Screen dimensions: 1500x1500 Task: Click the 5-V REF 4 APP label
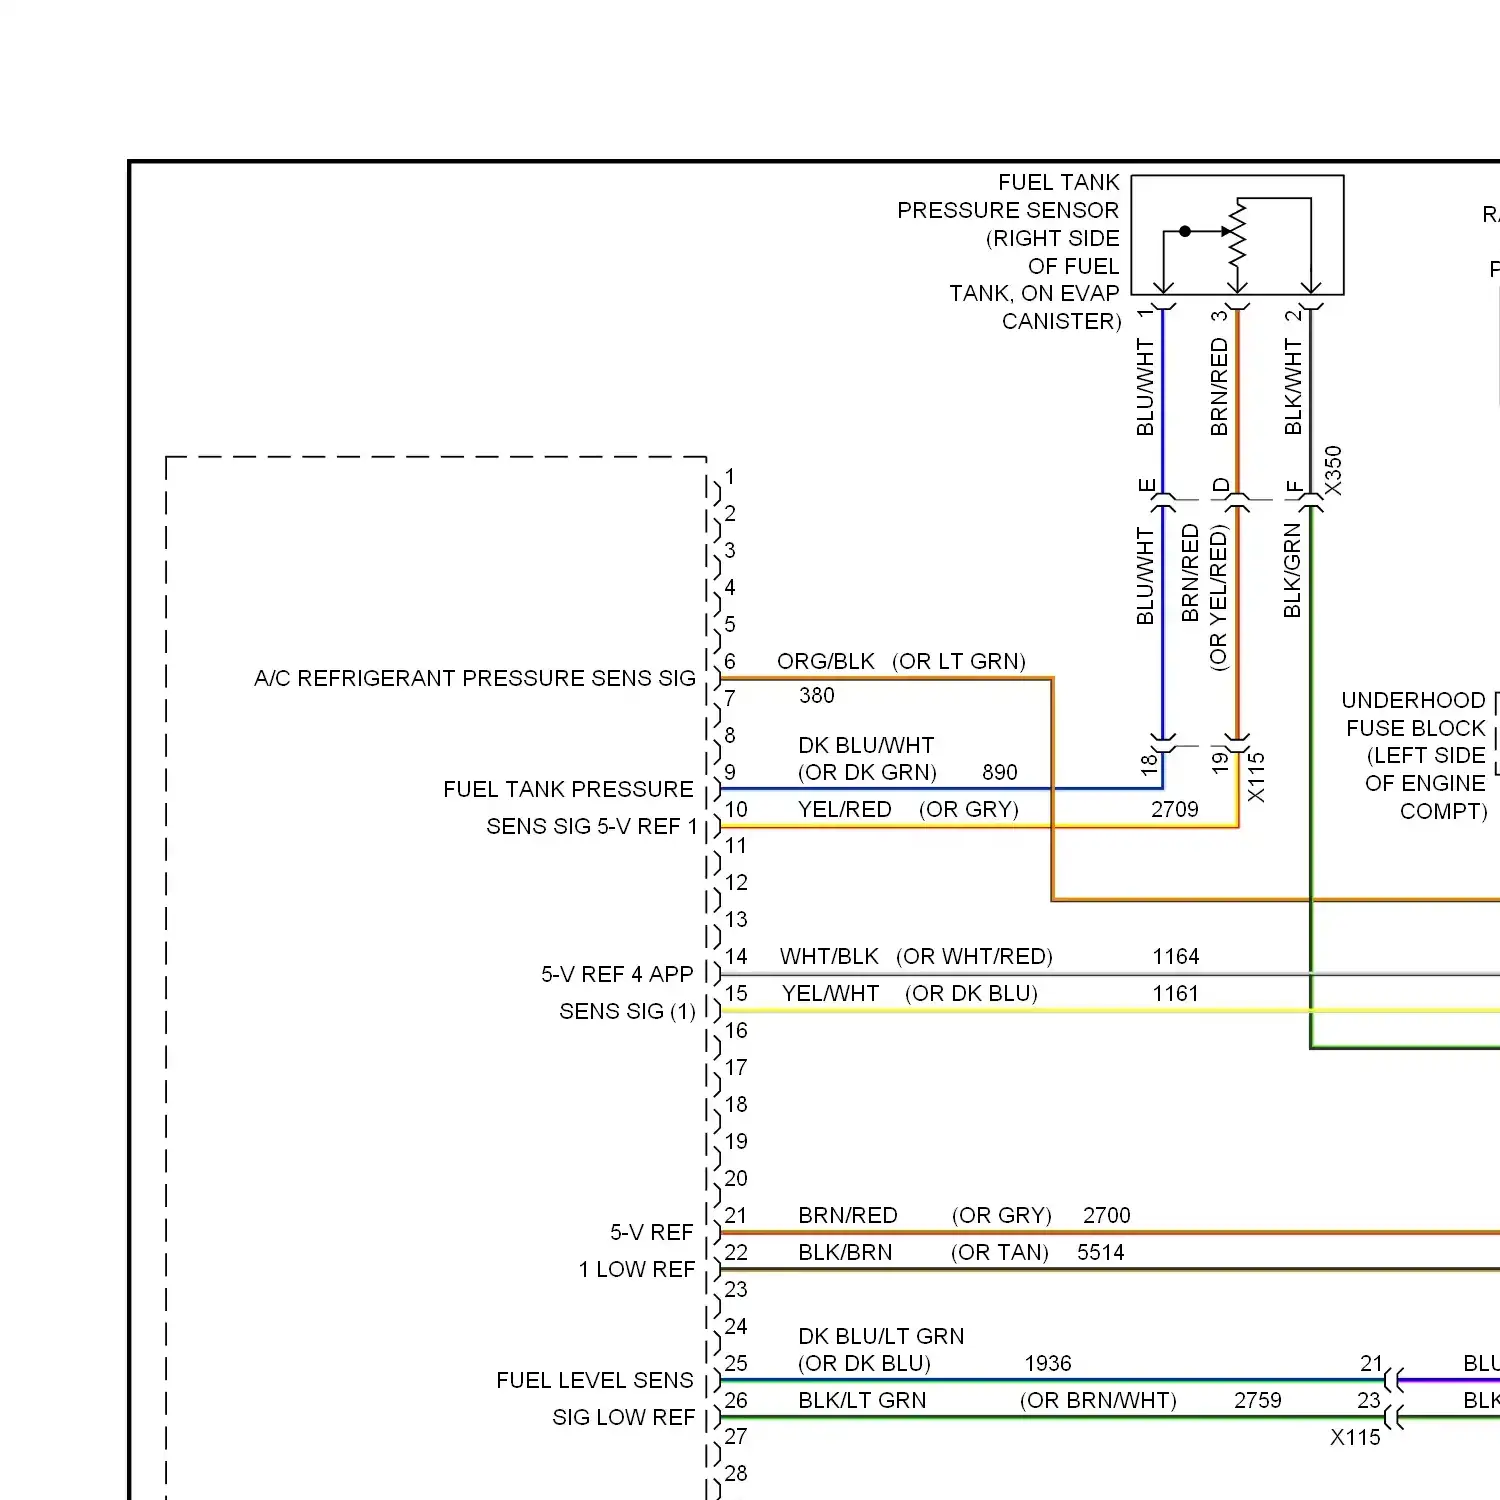[617, 974]
